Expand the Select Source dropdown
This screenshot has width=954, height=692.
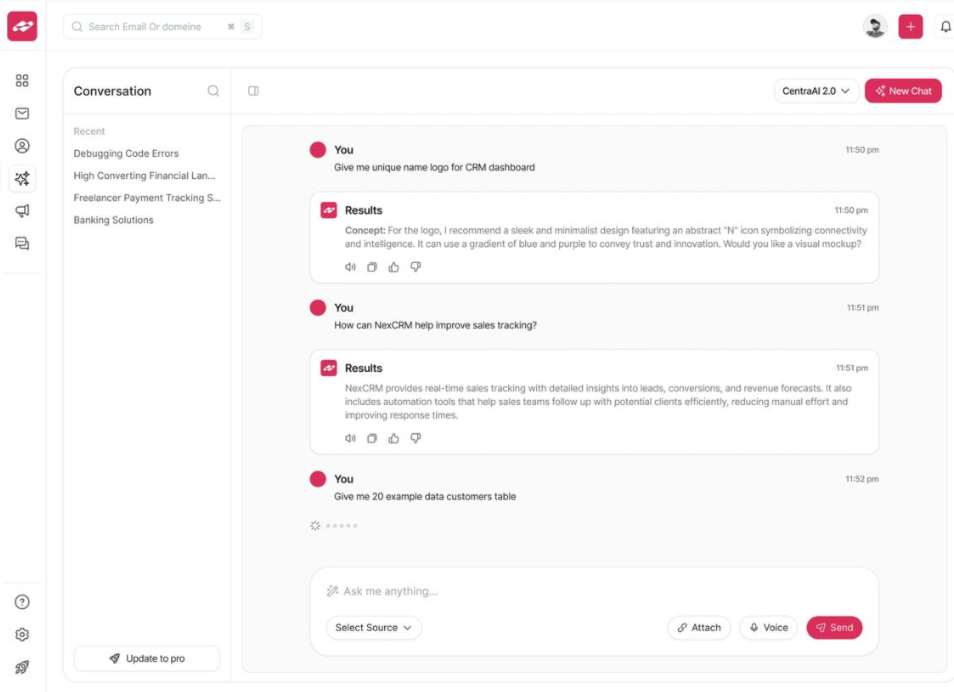point(373,627)
